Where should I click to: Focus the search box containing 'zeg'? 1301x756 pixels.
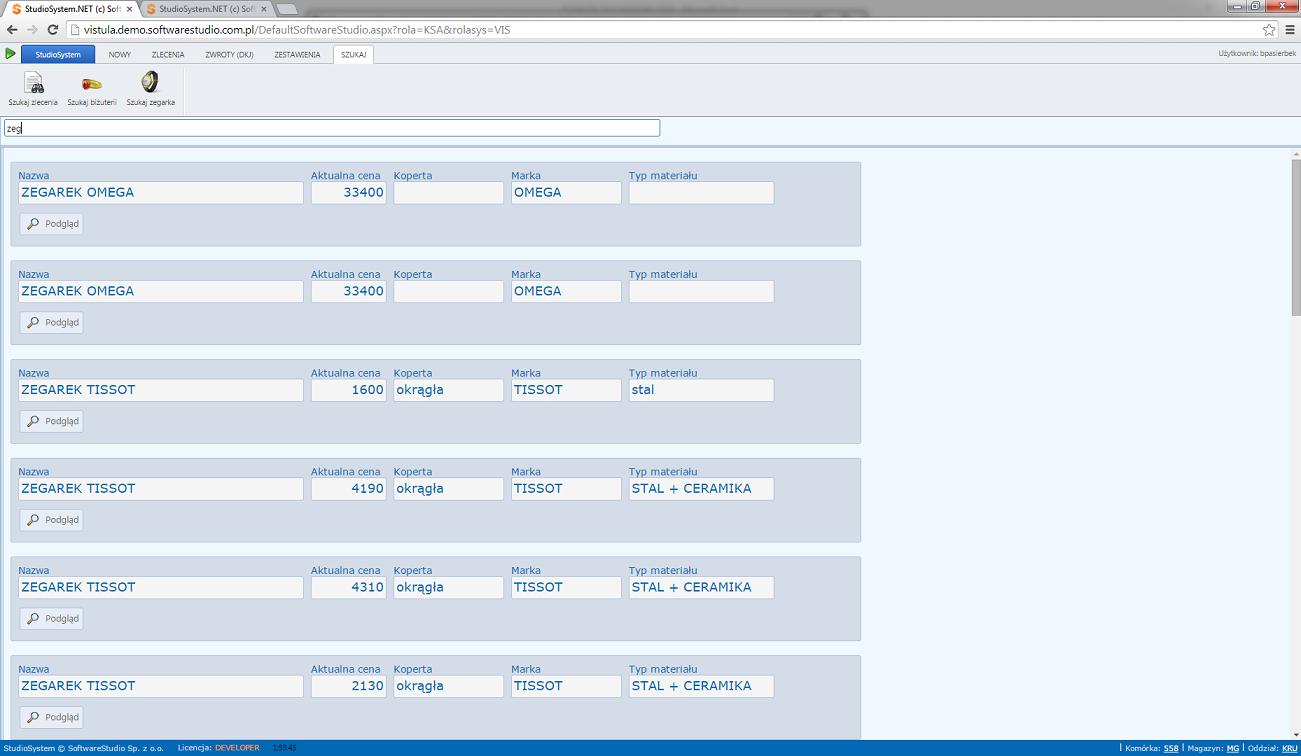click(x=332, y=128)
